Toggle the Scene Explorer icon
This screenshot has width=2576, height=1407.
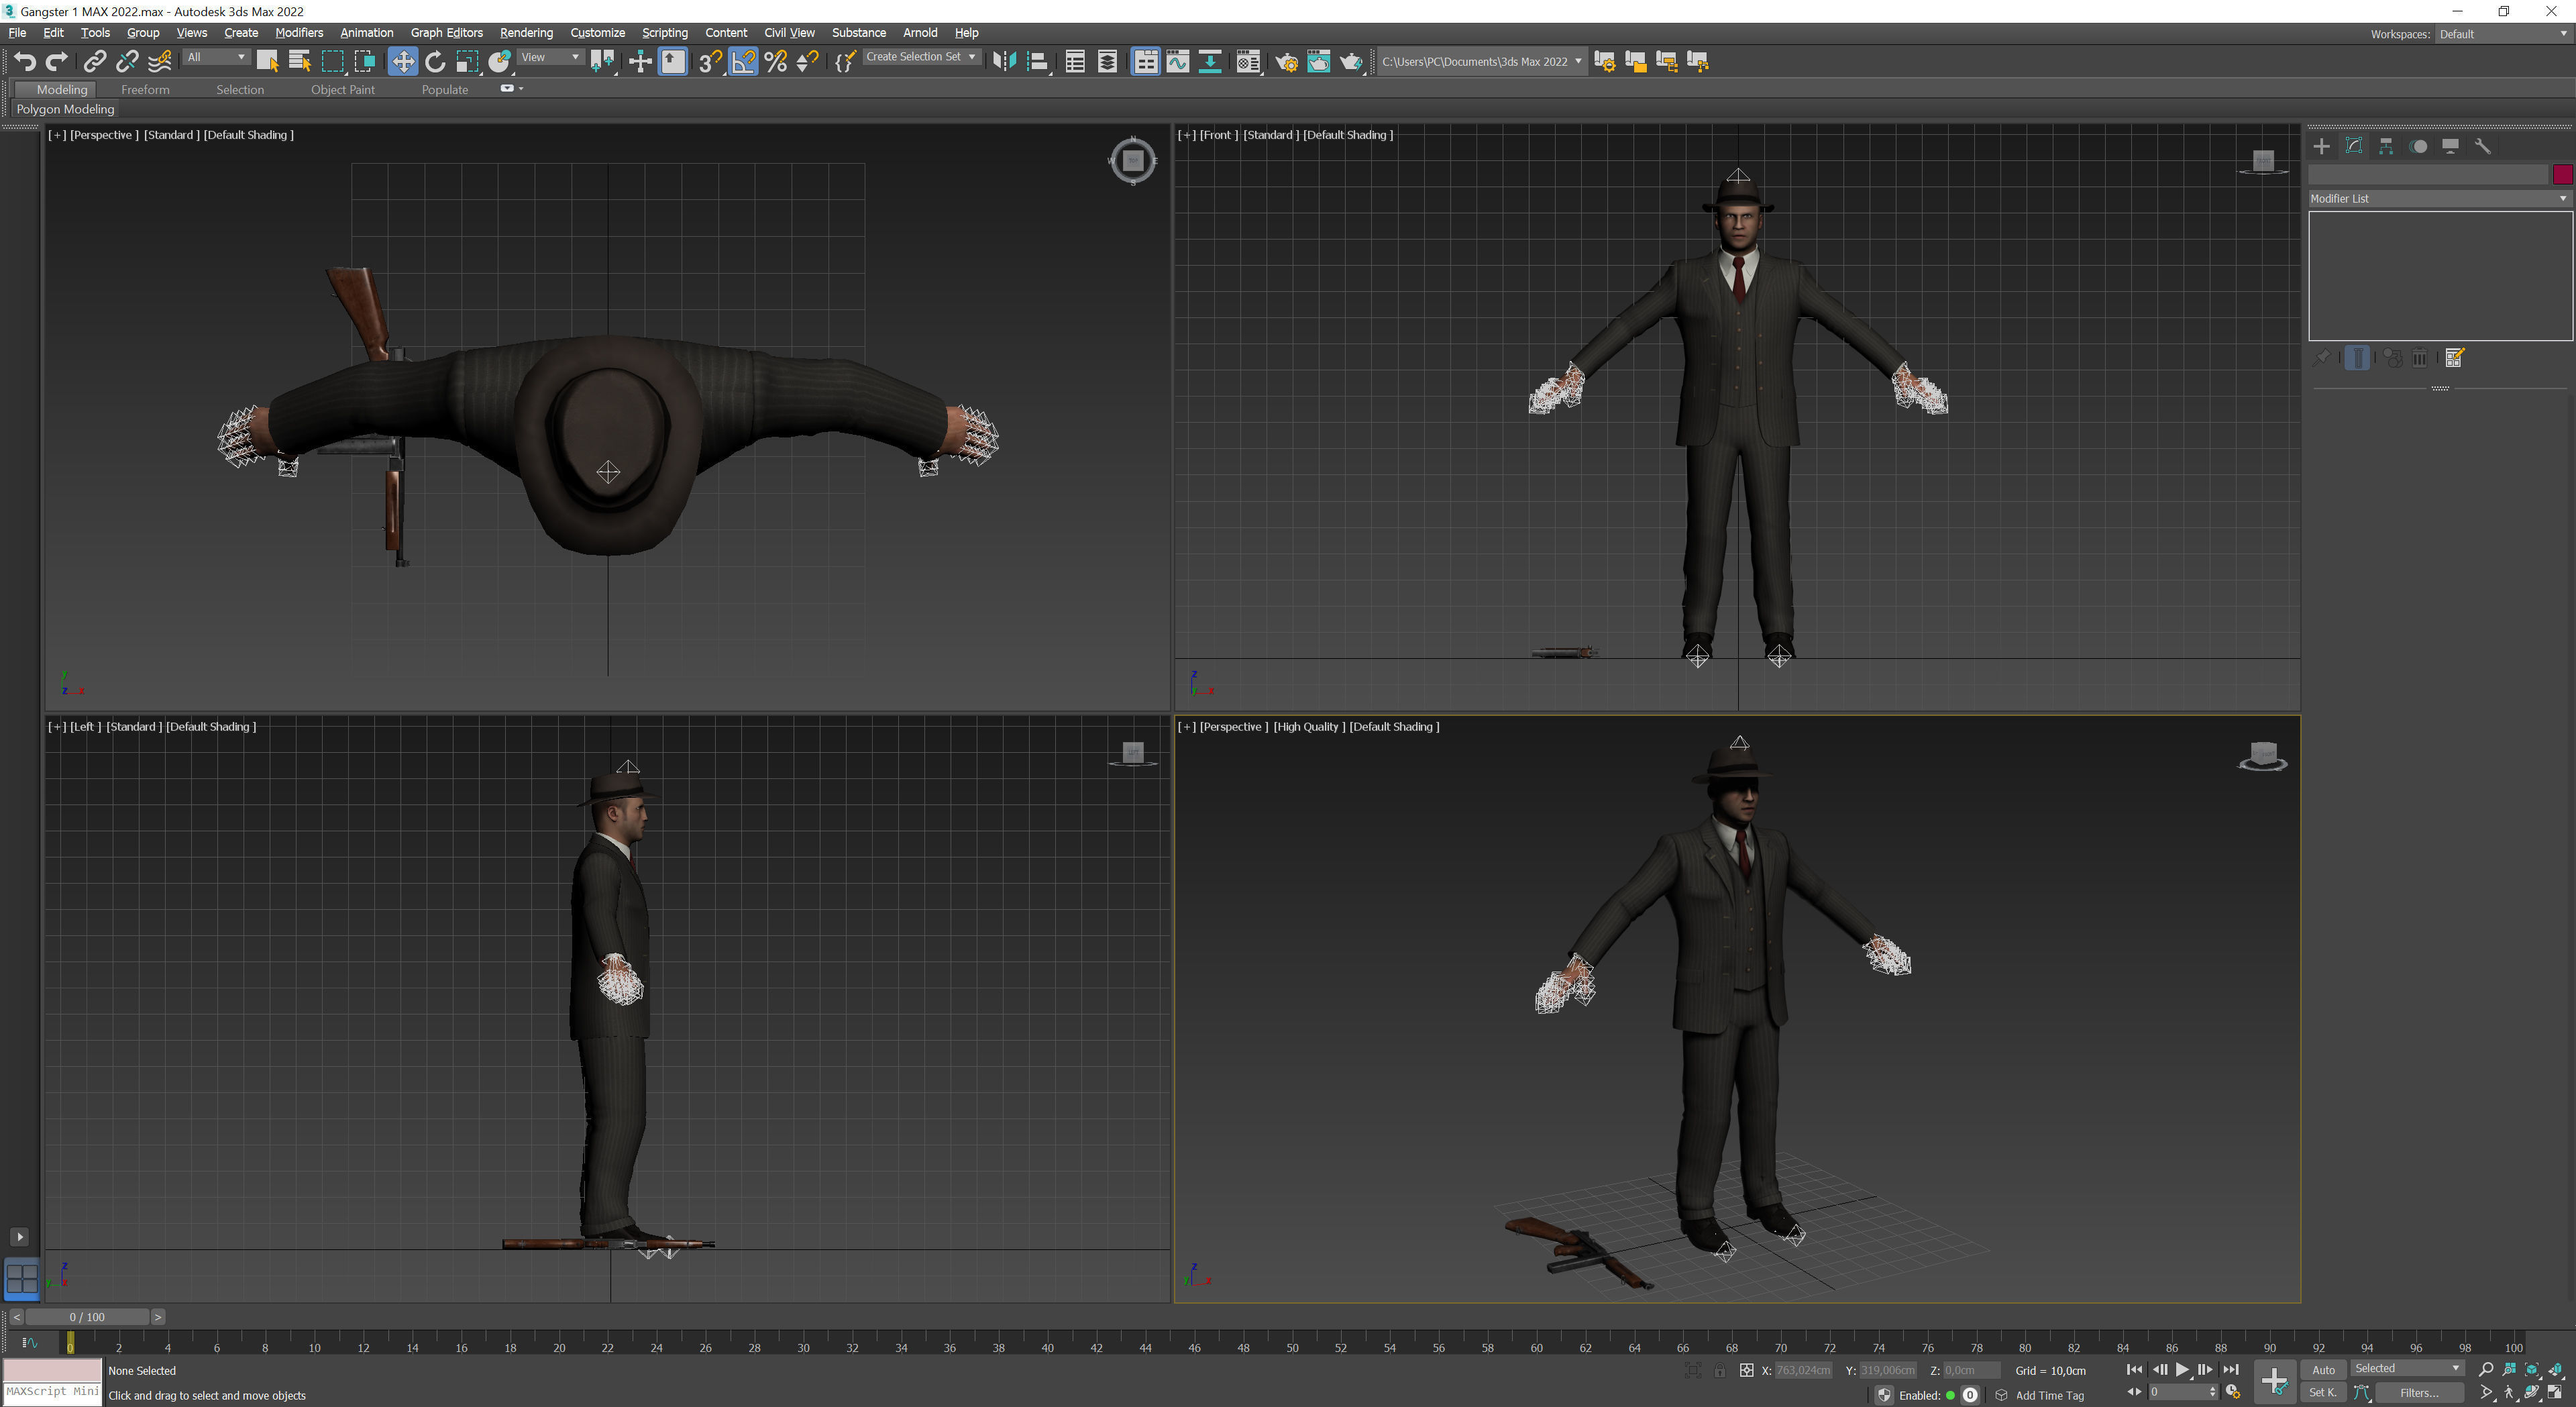(x=1075, y=62)
